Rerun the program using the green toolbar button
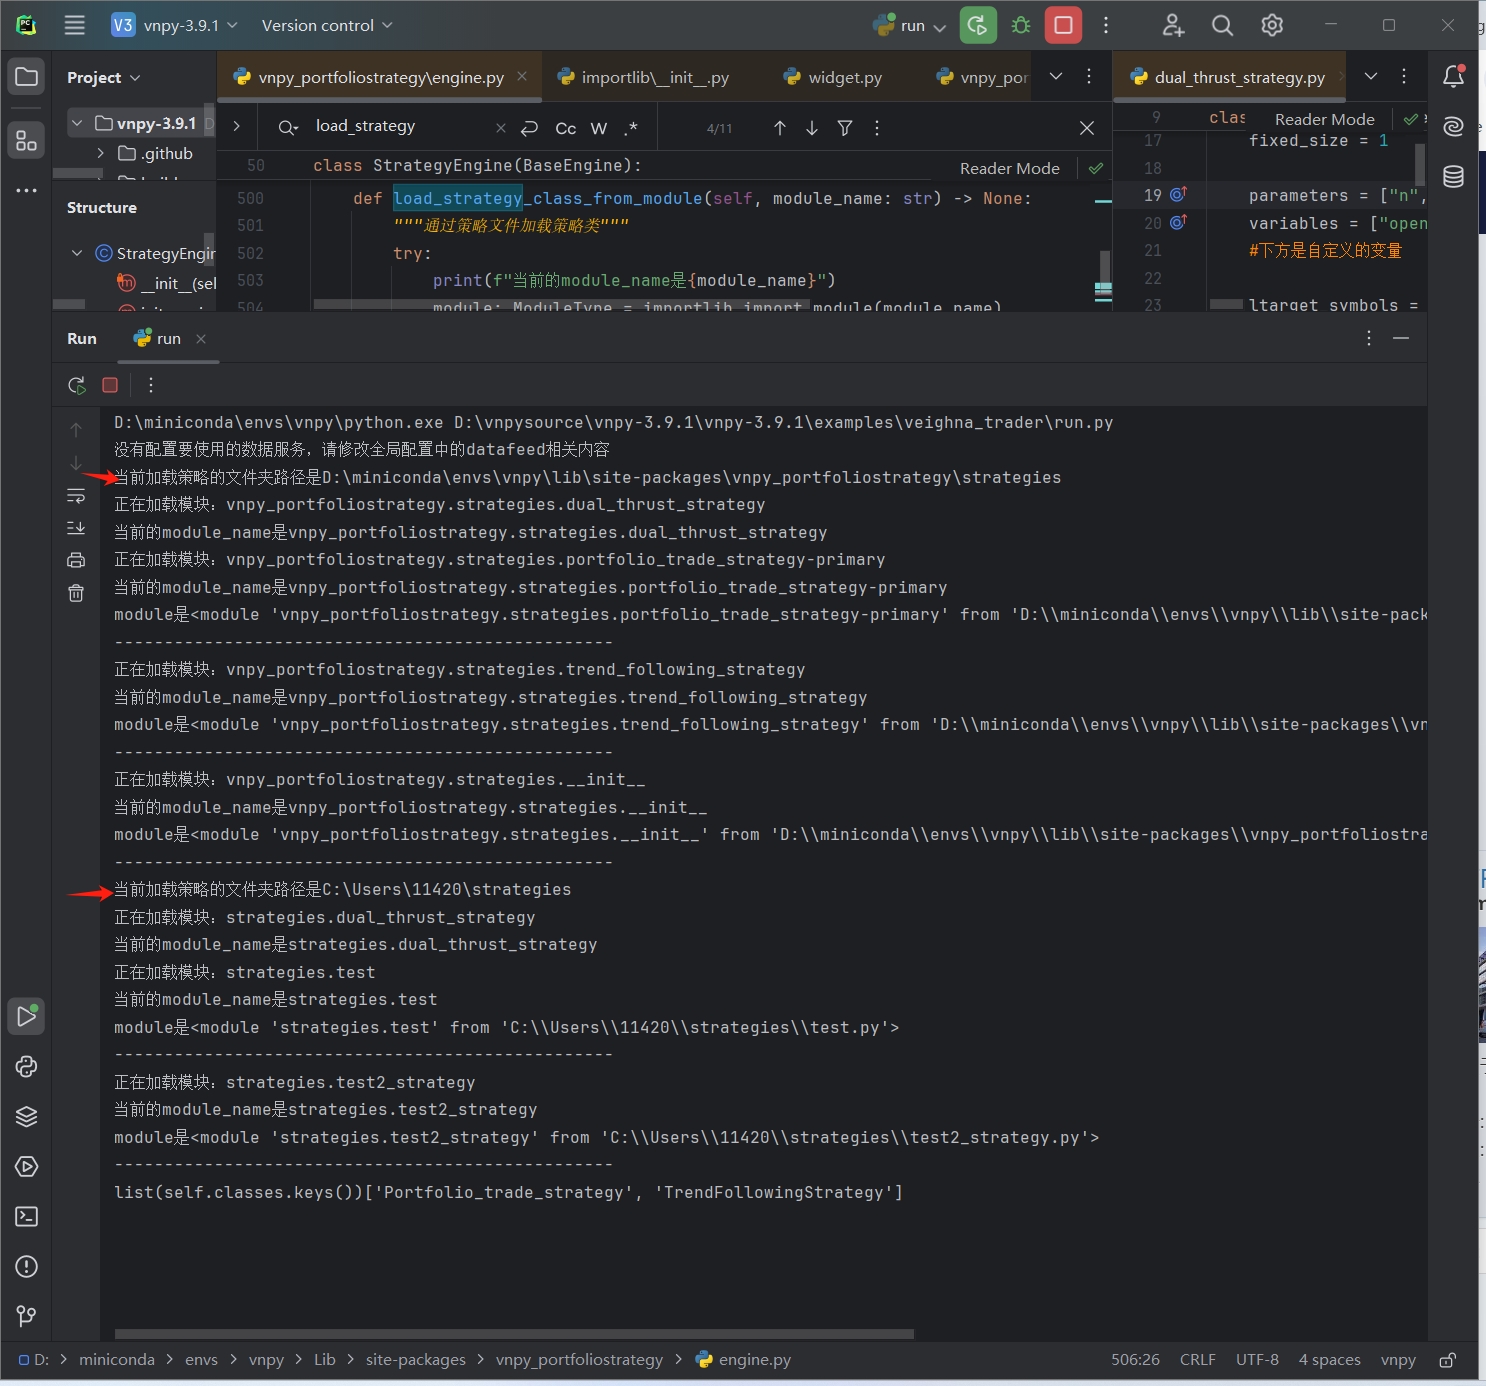1486x1386 pixels. coord(978,25)
